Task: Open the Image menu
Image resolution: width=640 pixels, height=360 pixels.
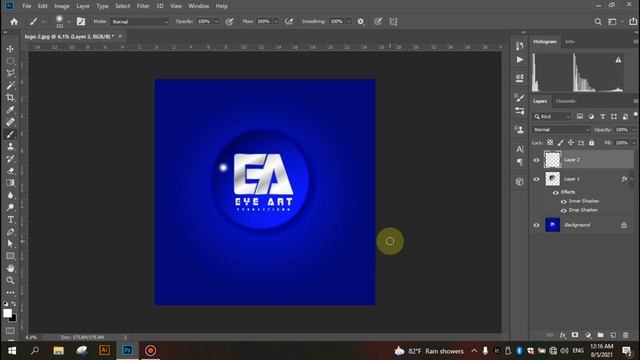Action: pos(62,6)
